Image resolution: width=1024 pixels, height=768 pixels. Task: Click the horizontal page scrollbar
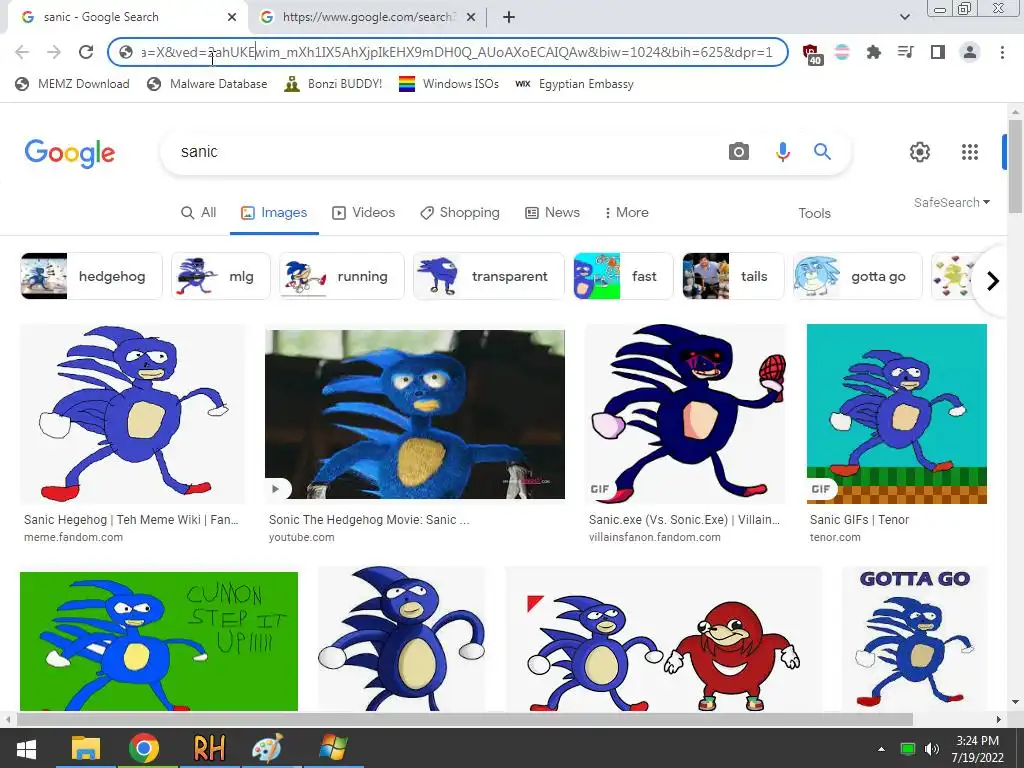click(465, 719)
